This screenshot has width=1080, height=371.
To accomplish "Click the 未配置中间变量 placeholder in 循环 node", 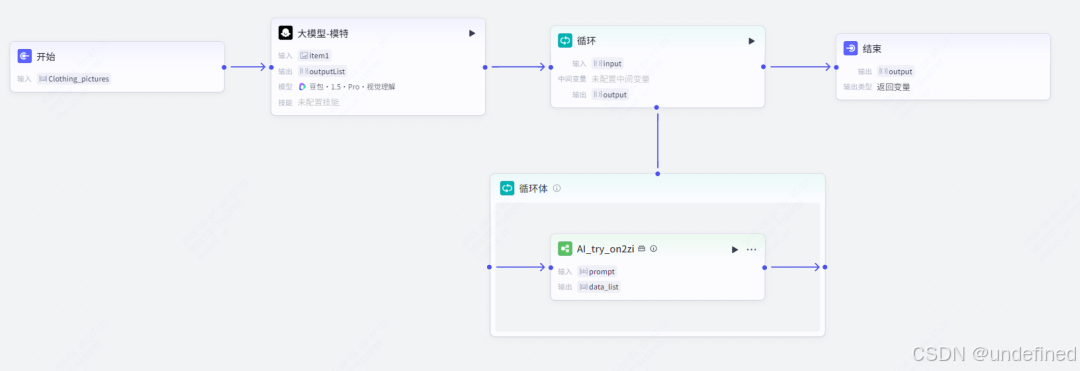I will pyautogui.click(x=620, y=79).
